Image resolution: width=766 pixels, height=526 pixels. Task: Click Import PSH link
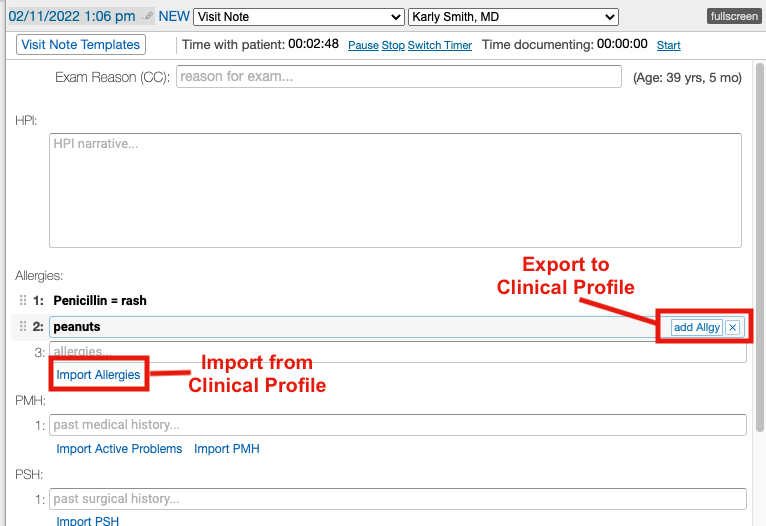tap(88, 521)
